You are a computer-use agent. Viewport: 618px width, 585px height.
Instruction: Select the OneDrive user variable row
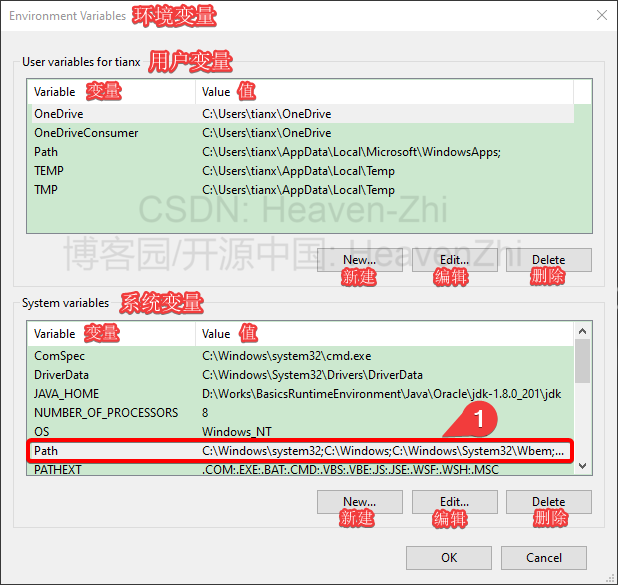pos(301,114)
